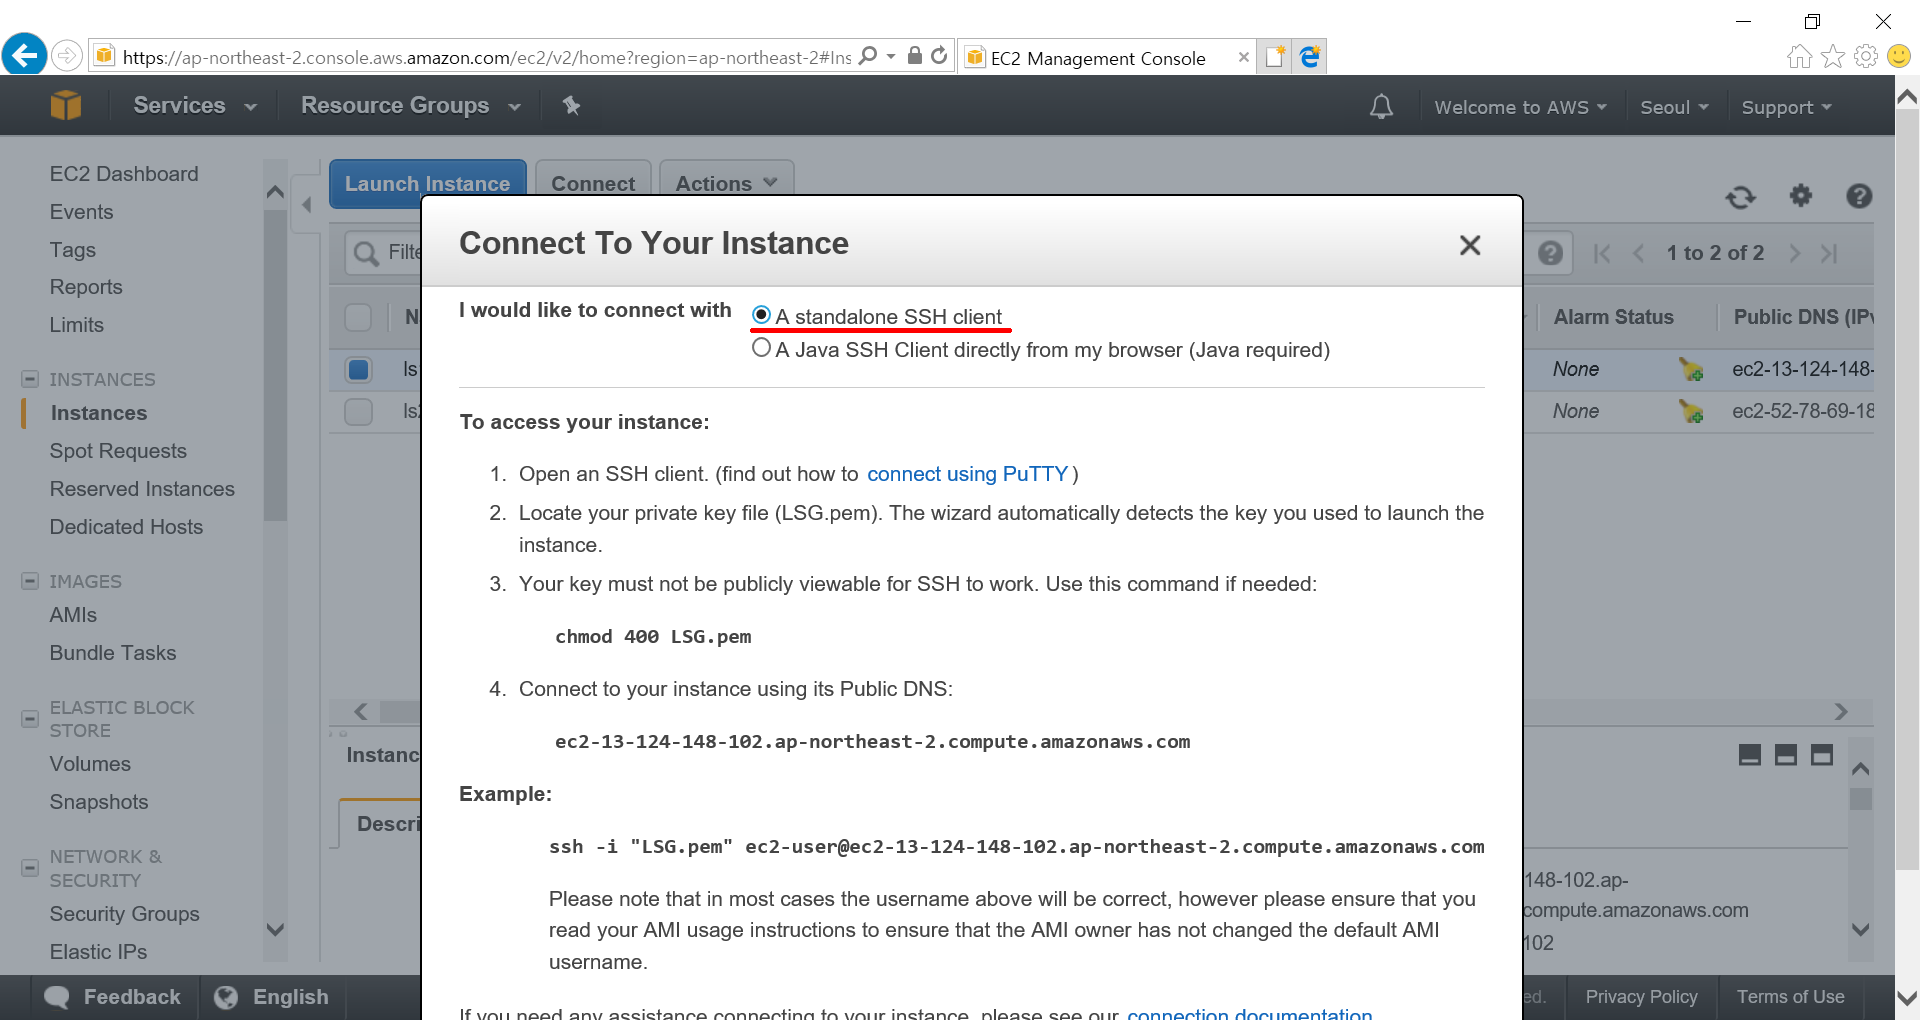The width and height of the screenshot is (1920, 1020).
Task: Open the Actions dropdown button
Action: (x=726, y=183)
